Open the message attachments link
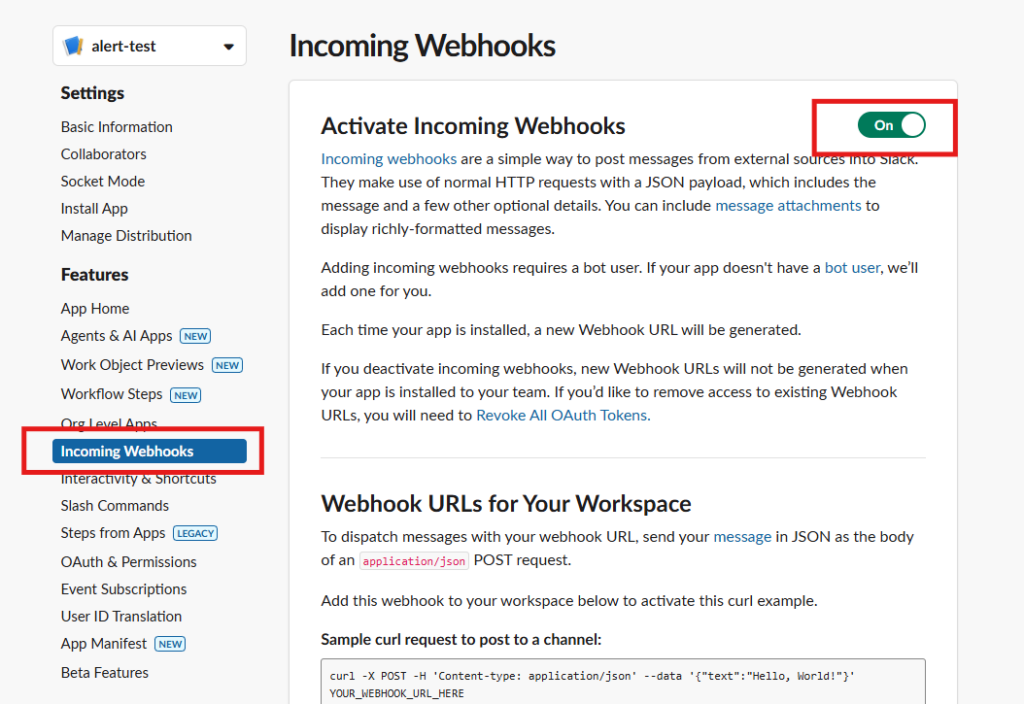 pyautogui.click(x=788, y=205)
